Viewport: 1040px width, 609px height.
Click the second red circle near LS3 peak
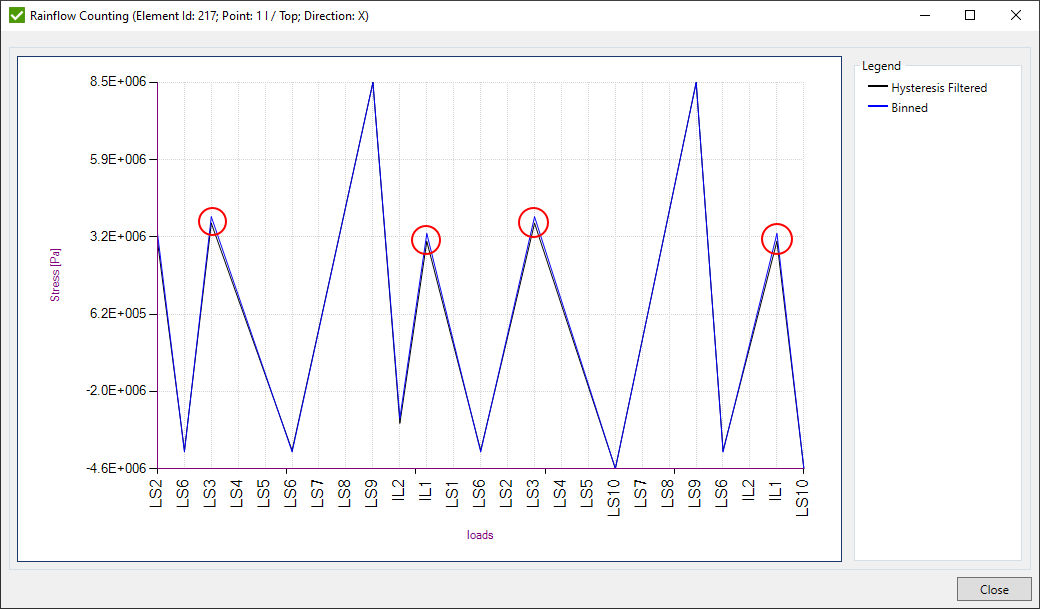pyautogui.click(x=533, y=221)
